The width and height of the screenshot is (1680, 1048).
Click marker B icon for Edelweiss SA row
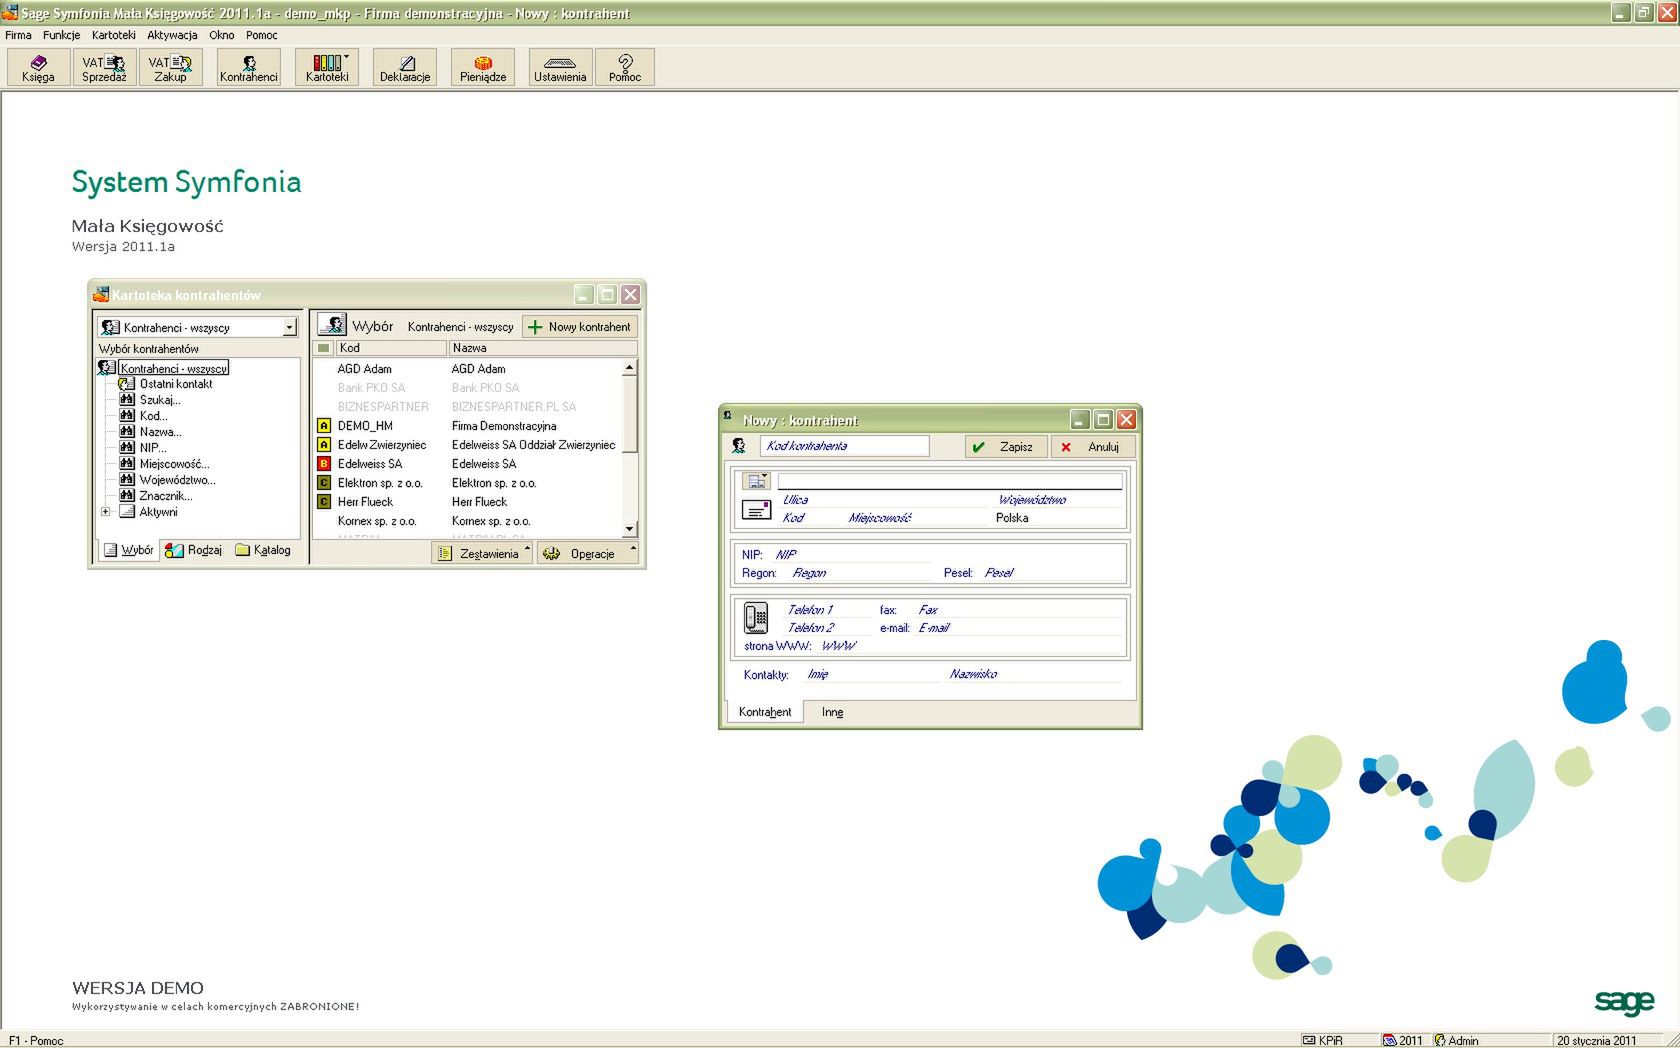324,464
